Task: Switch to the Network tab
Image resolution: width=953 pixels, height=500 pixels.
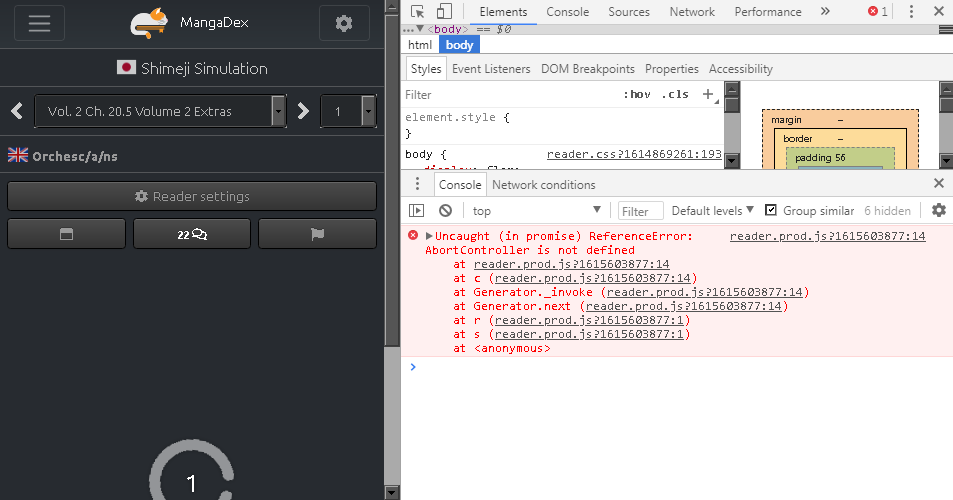Action: (x=692, y=12)
